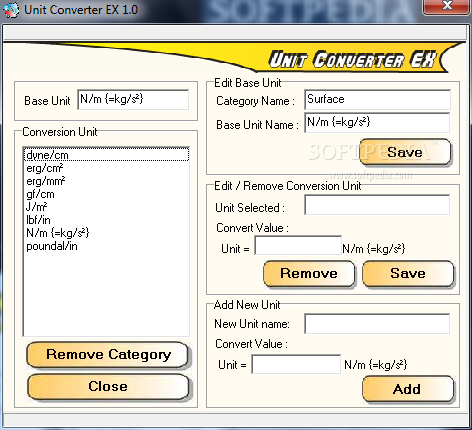Click the Close button
Screen dimensions: 472x430
pyautogui.click(x=108, y=387)
